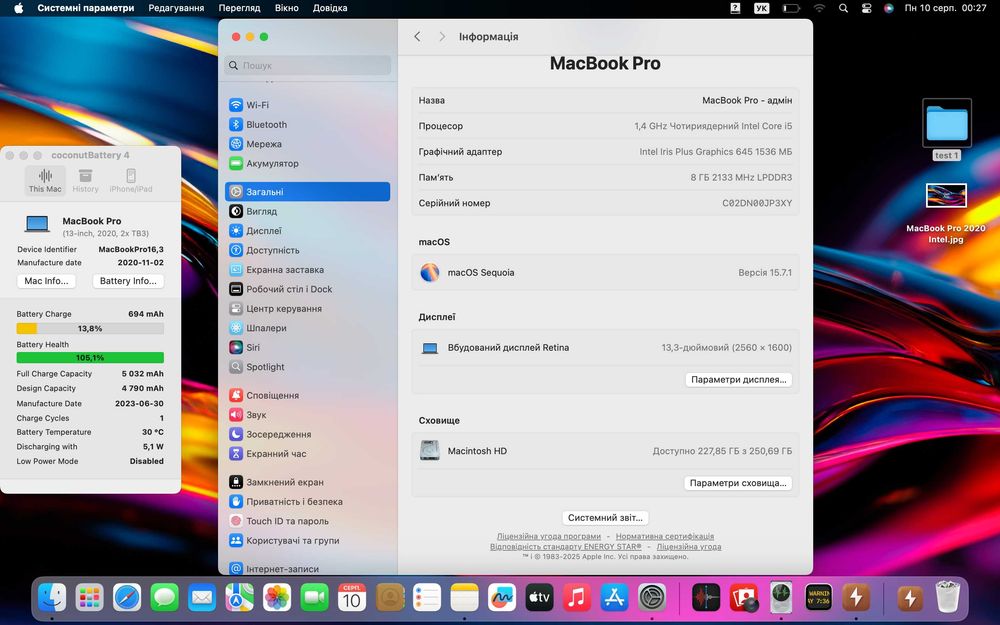Image resolution: width=1000 pixels, height=625 pixels.
Task: Open Екранний час settings
Action: (307, 453)
